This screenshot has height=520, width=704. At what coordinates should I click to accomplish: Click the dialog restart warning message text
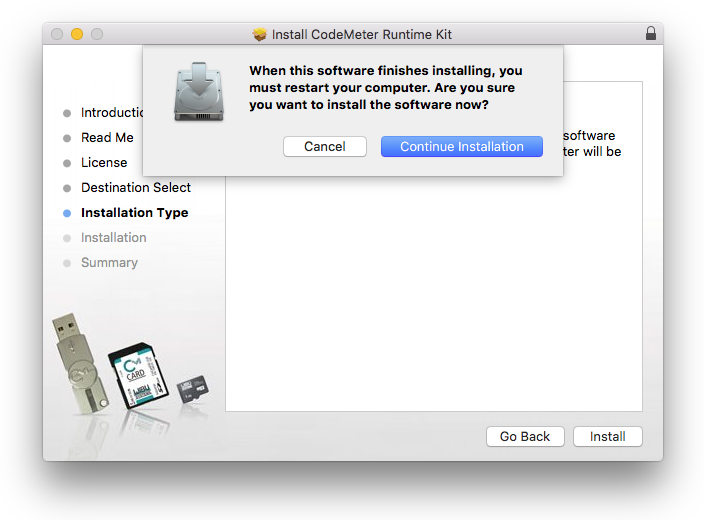[x=386, y=88]
